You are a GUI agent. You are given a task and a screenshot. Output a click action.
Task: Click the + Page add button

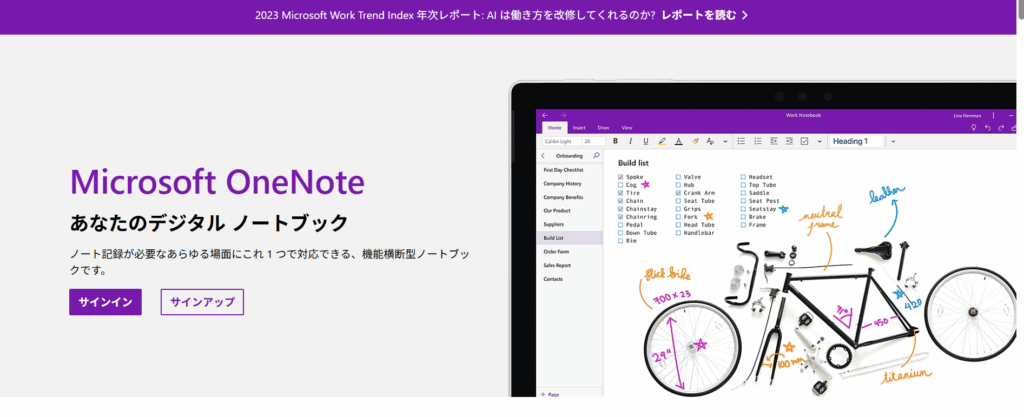click(549, 394)
